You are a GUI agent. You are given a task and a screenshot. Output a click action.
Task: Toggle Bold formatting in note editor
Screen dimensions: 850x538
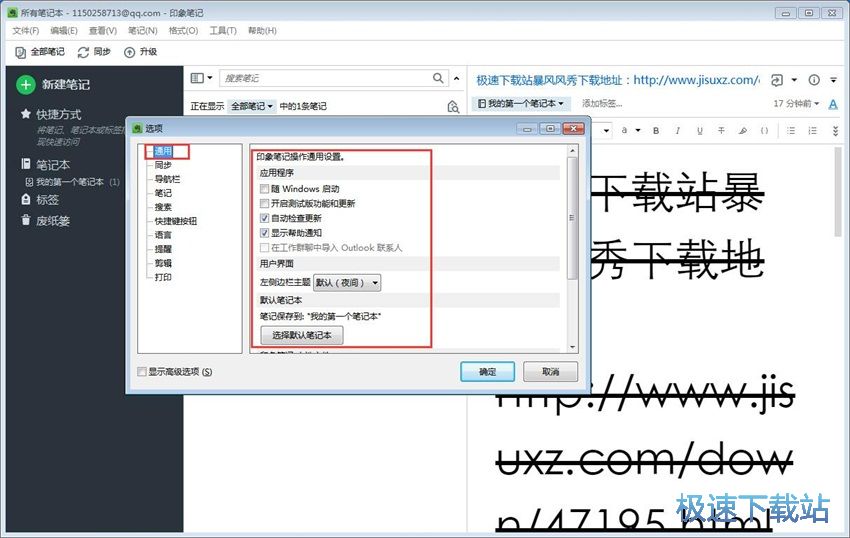pos(656,131)
